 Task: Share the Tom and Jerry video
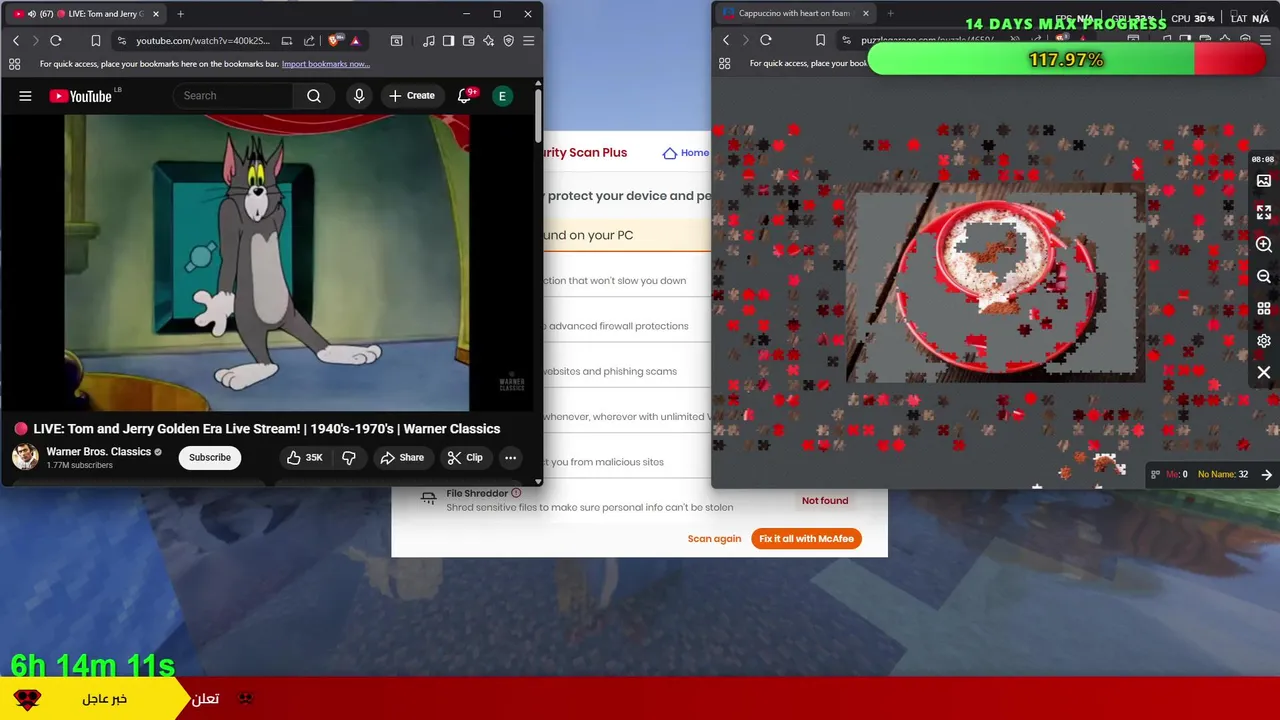(x=402, y=458)
